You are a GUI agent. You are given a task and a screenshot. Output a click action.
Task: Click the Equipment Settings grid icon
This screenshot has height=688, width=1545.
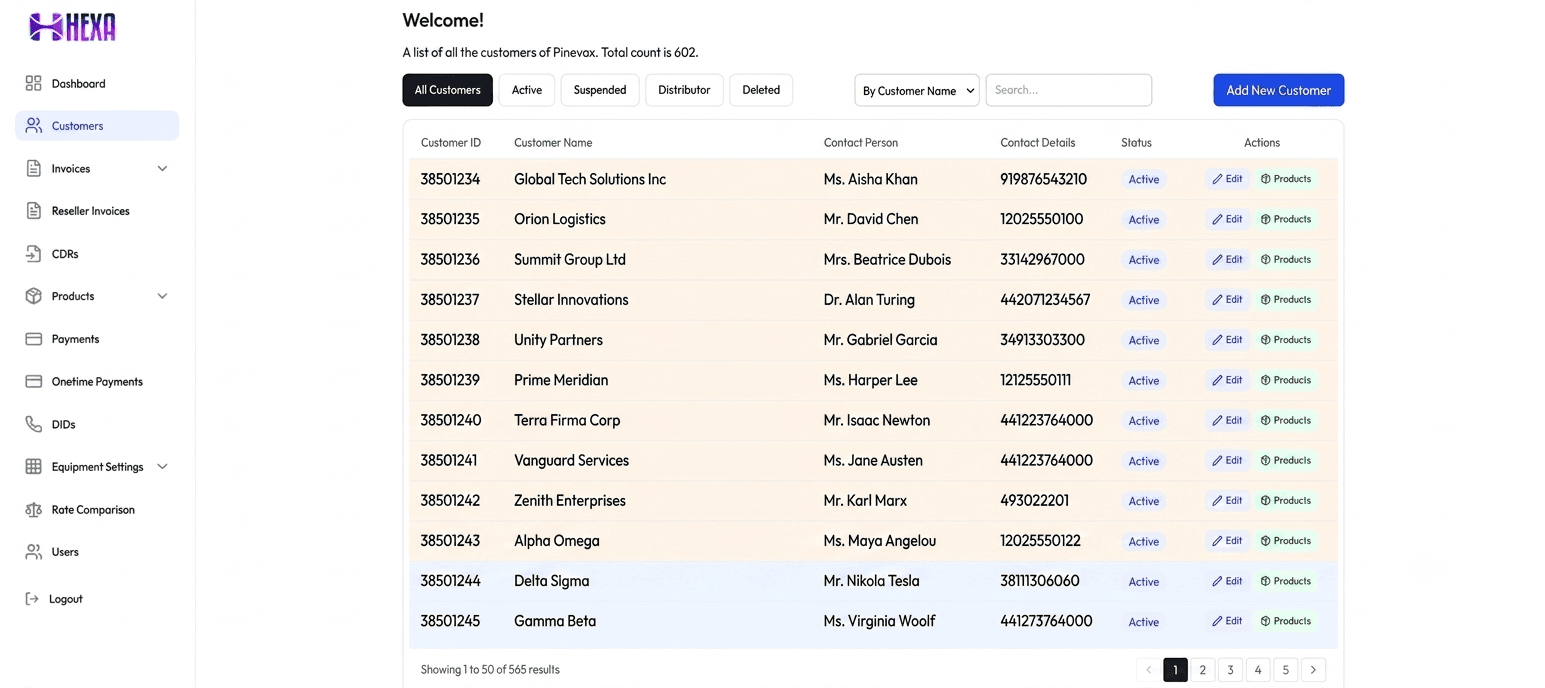tap(34, 466)
